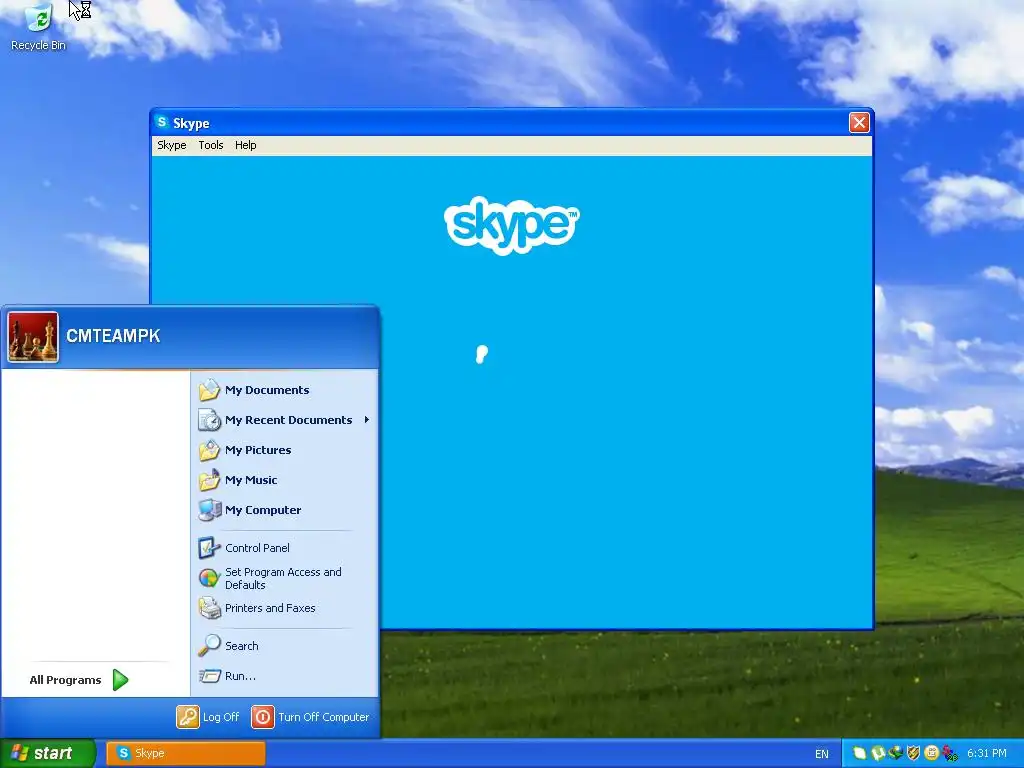Choose the Search label in Start menu
The width and height of the screenshot is (1024, 768).
242,646
